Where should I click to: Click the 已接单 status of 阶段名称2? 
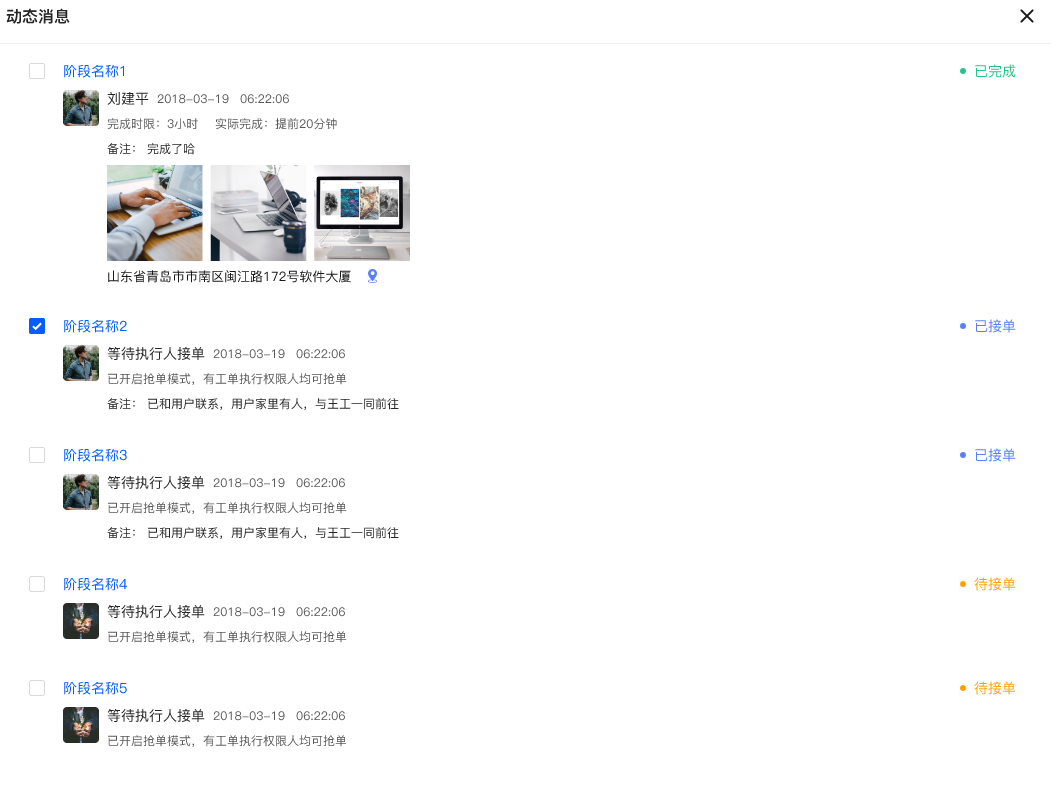pyautogui.click(x=988, y=326)
